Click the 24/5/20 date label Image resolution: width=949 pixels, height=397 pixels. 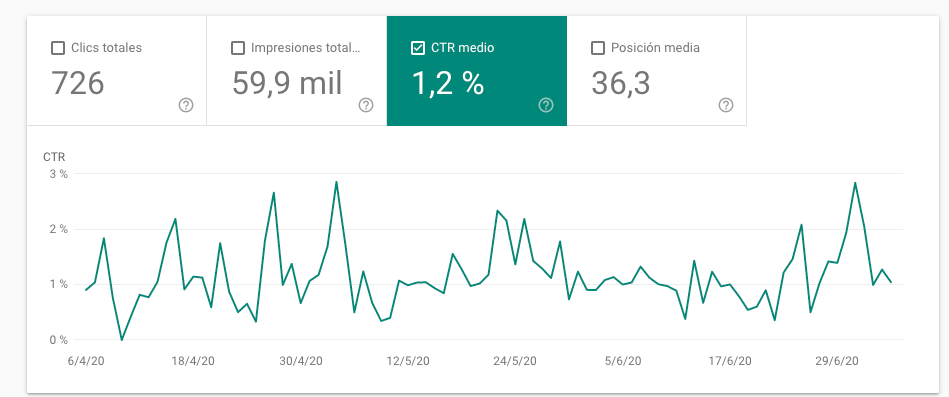pos(515,361)
